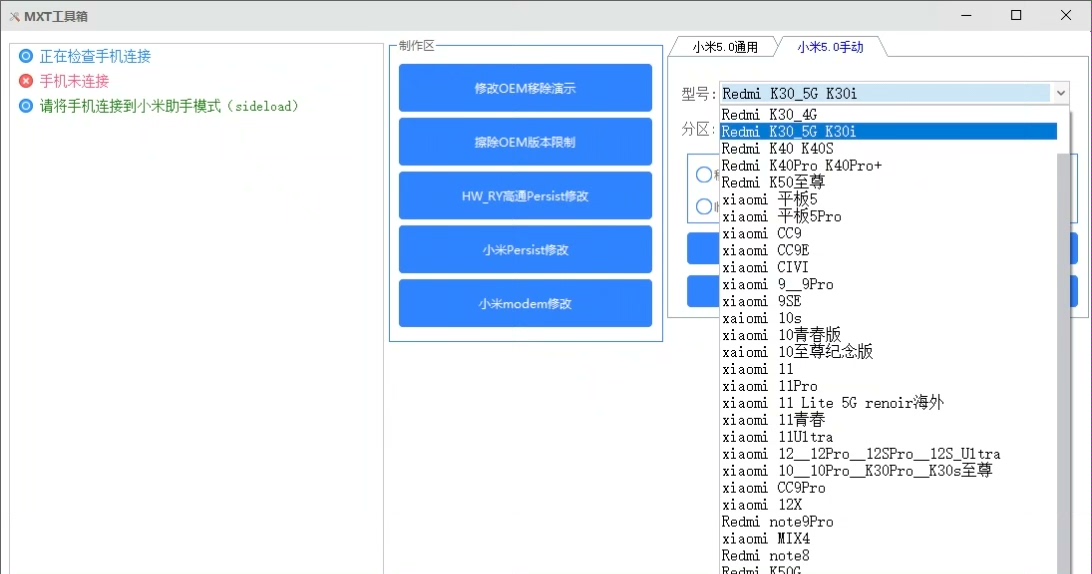Select xiaomi MIX4 from the list
This screenshot has width=1092, height=574.
click(889, 538)
